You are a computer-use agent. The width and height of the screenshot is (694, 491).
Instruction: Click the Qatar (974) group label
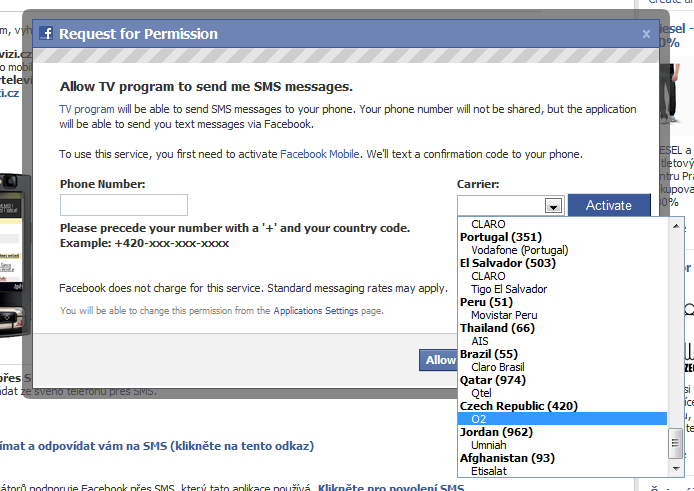pyautogui.click(x=493, y=380)
